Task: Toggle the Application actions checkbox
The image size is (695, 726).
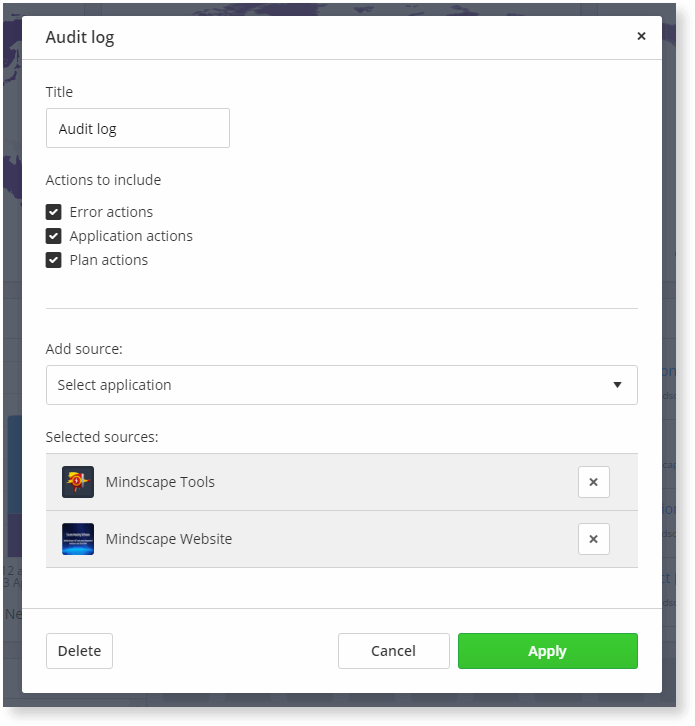Action: pyautogui.click(x=54, y=236)
